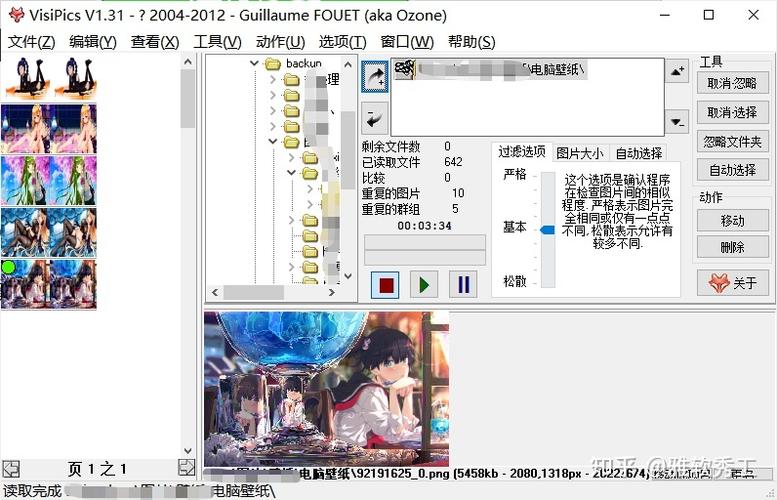Switch to the 自动选择 tab

point(639,153)
